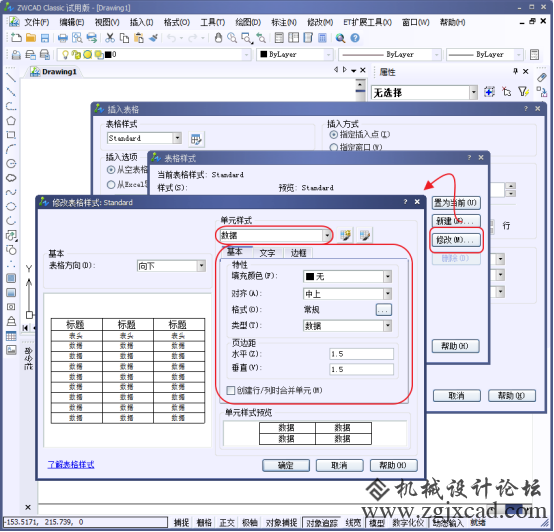Click the Print icon in toolbar
The image size is (554, 532).
coord(63,38)
